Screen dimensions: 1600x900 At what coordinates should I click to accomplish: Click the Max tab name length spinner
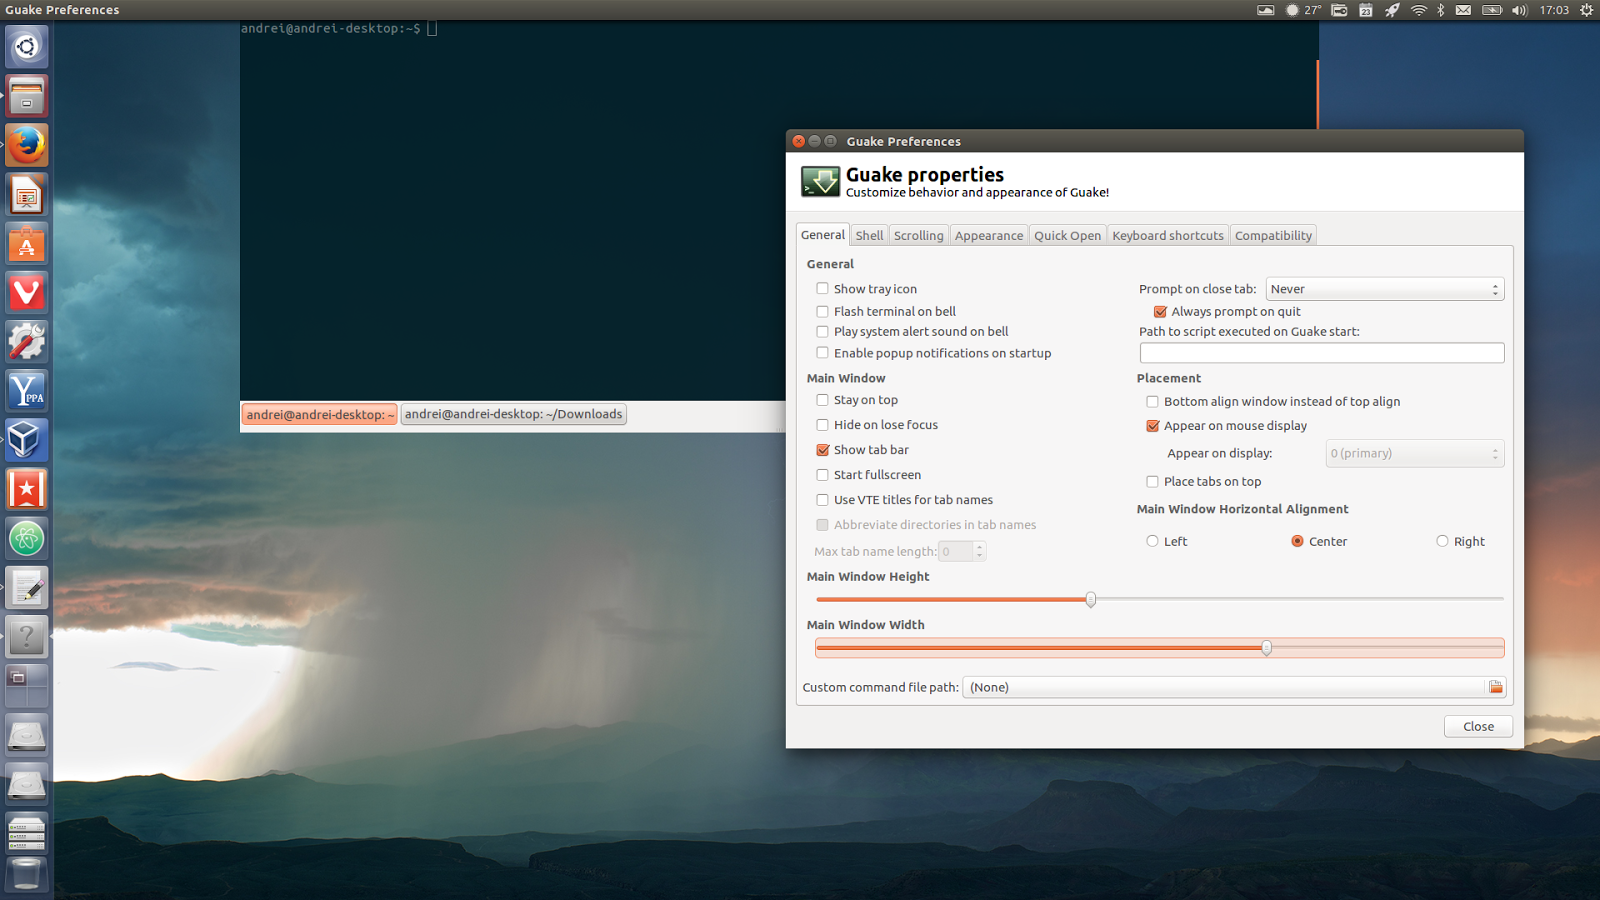tap(962, 551)
